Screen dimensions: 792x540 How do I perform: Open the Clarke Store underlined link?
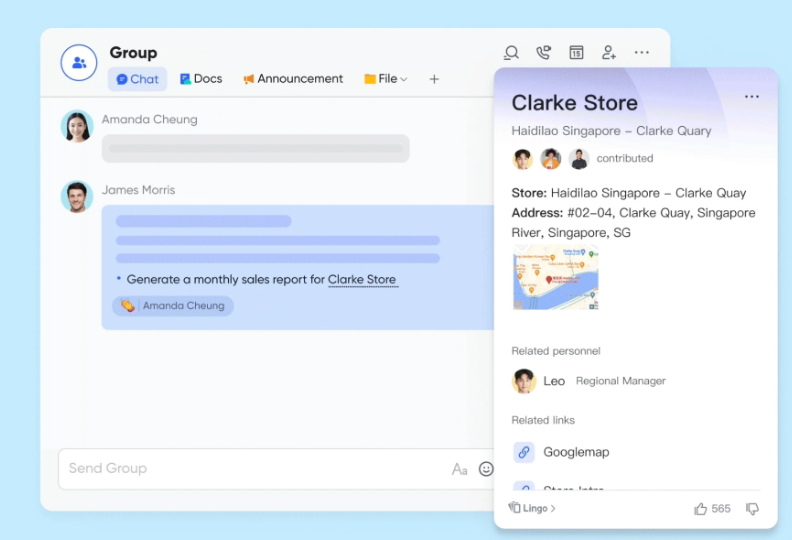point(362,279)
